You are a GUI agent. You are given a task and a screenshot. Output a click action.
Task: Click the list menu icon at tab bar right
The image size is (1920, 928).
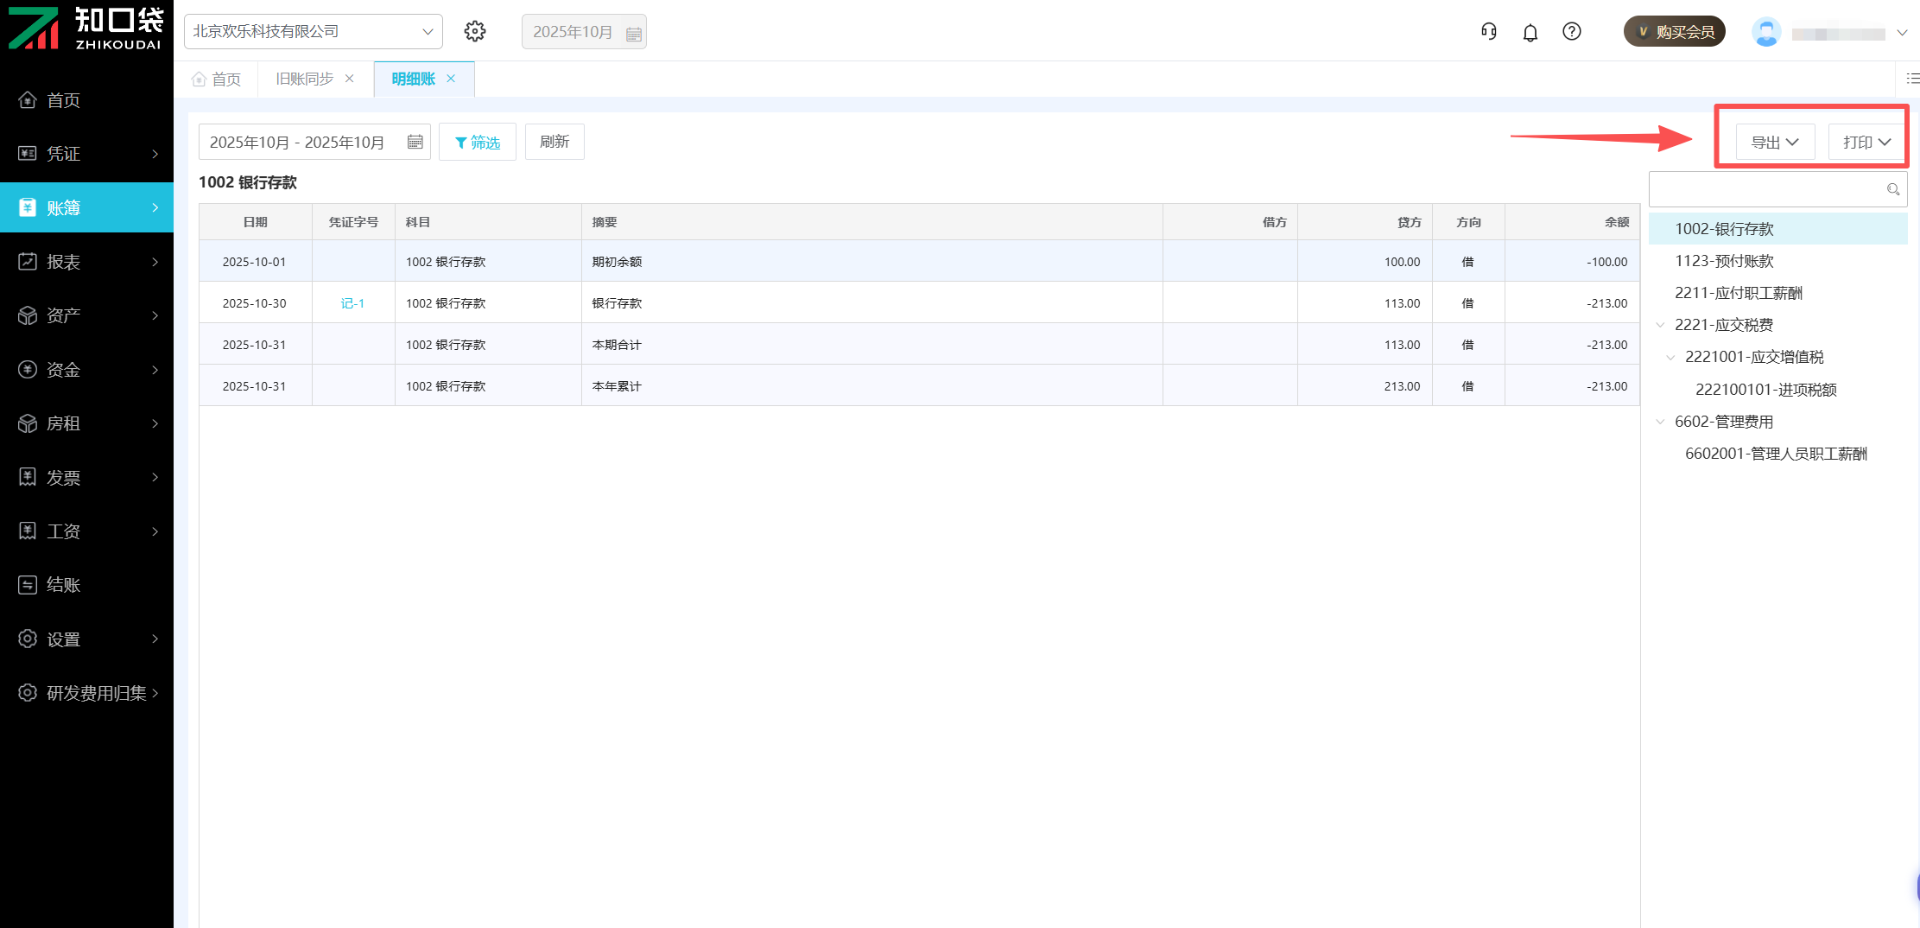[1912, 78]
